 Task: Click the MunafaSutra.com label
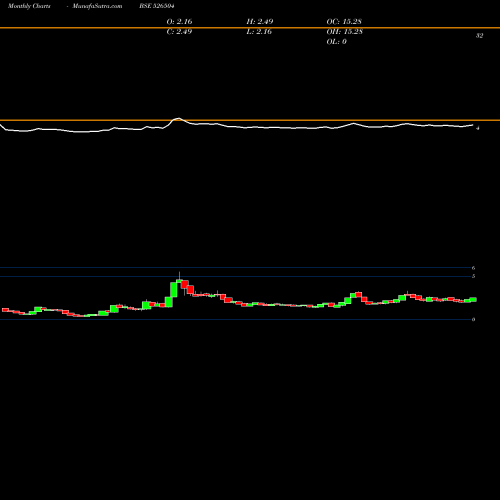97,6
